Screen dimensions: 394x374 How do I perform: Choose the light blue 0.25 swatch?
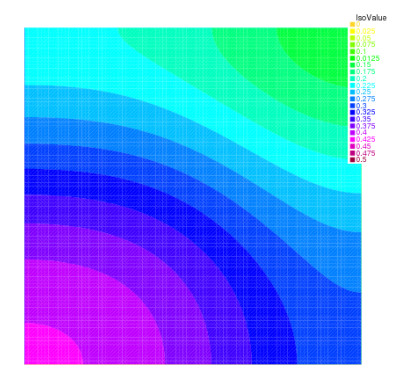(x=352, y=92)
